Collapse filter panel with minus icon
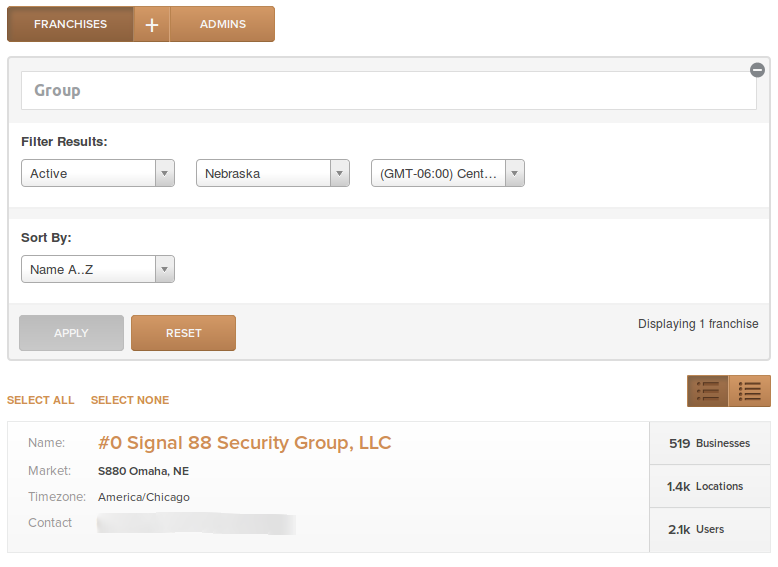778x567 pixels. coord(757,70)
